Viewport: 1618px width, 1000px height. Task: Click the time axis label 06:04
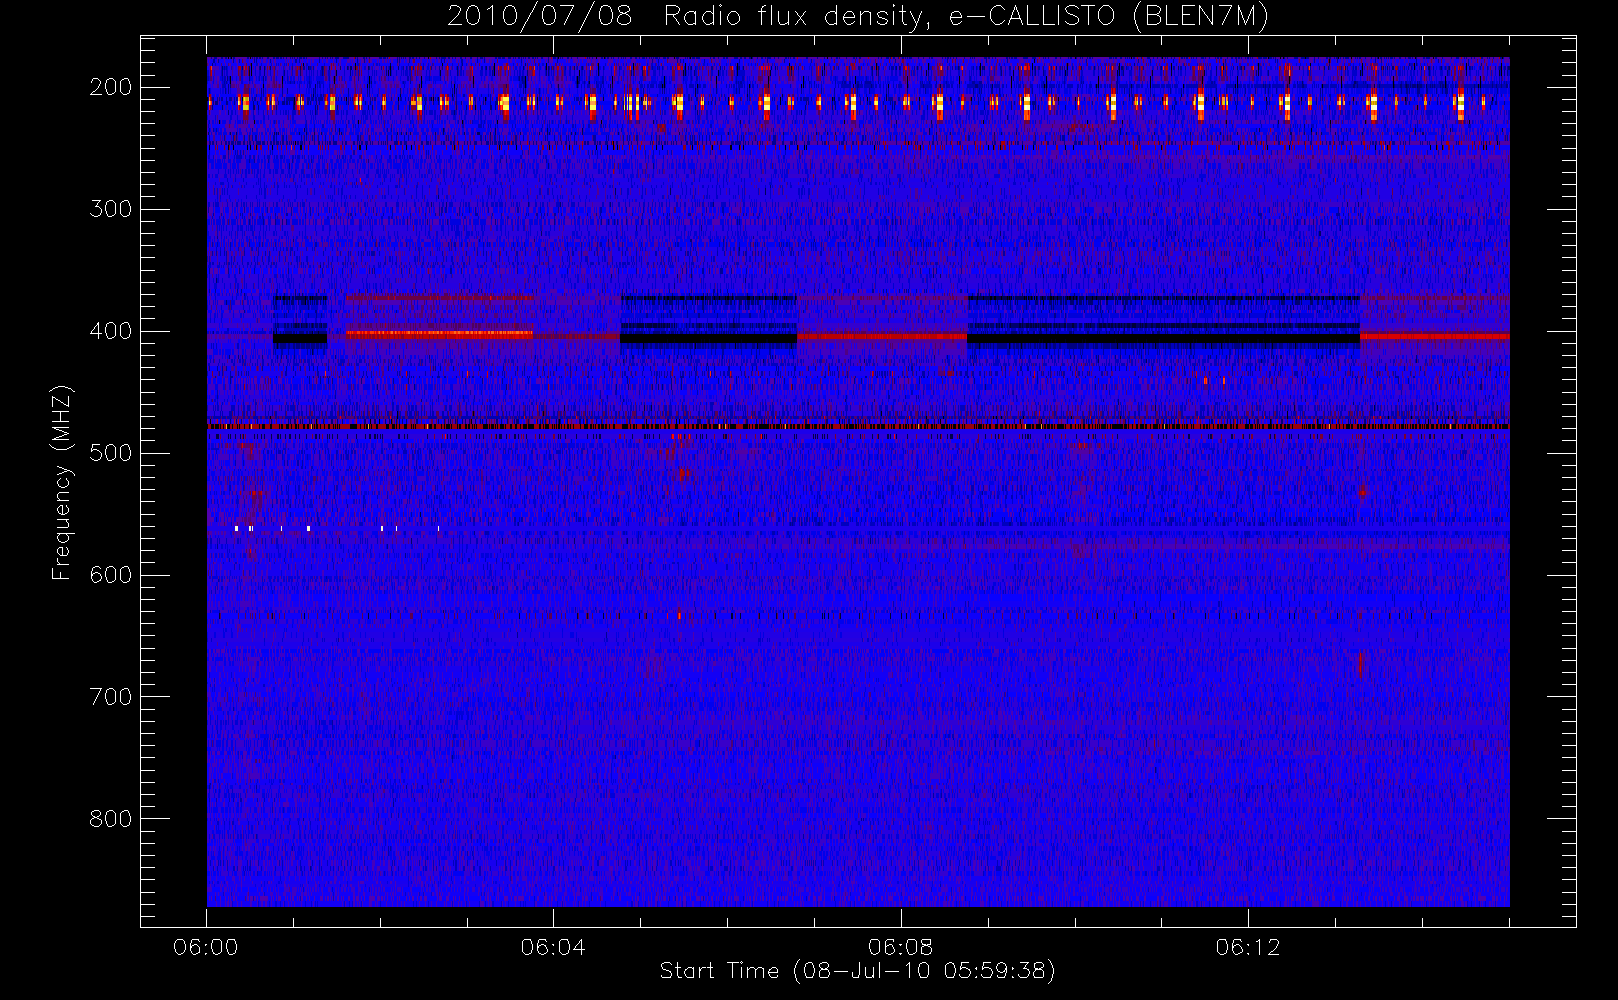tap(553, 947)
